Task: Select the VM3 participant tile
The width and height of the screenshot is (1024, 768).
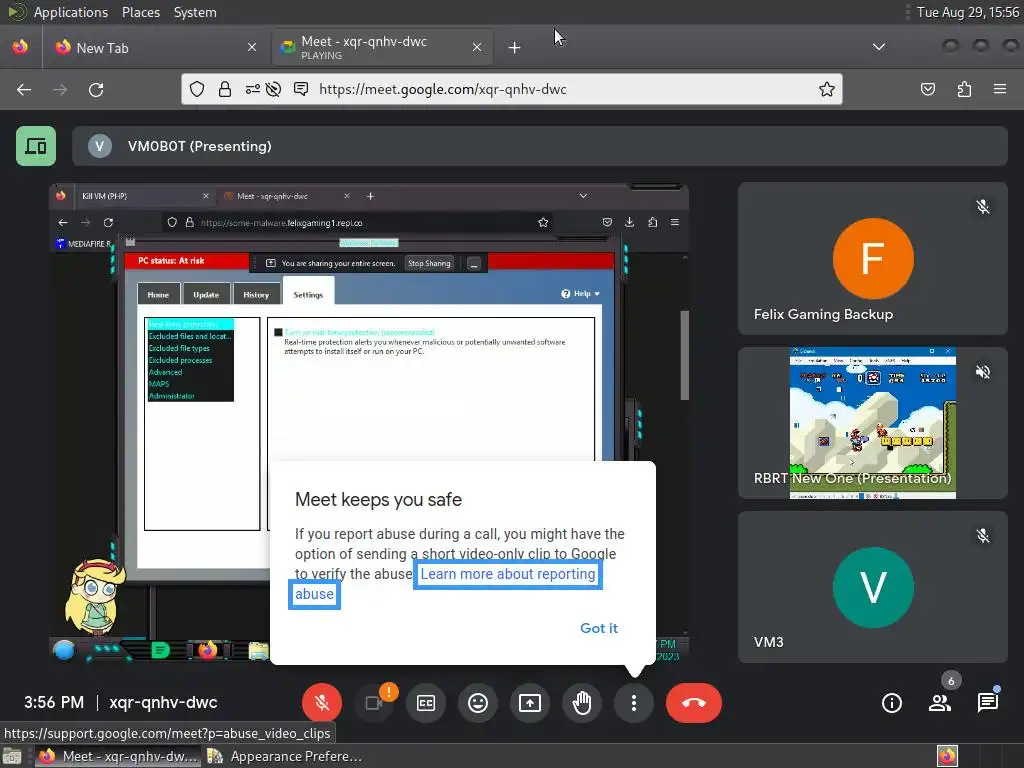Action: 872,587
